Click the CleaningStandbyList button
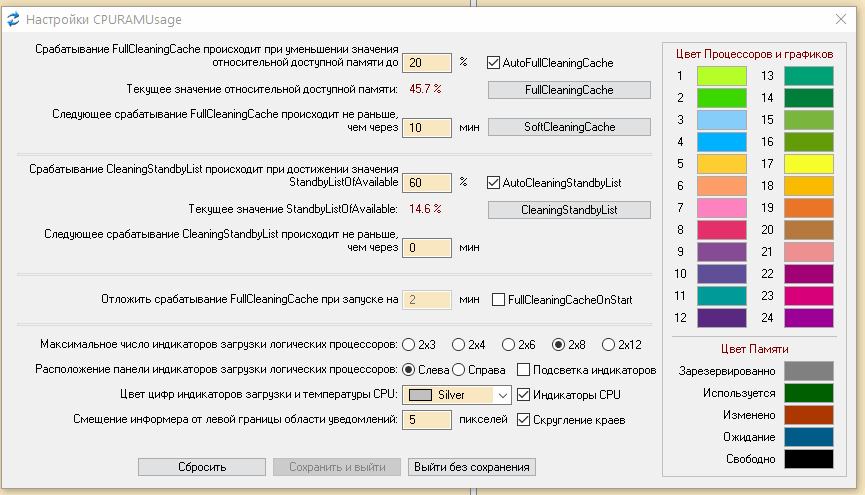Image resolution: width=865 pixels, height=495 pixels. tap(569, 210)
